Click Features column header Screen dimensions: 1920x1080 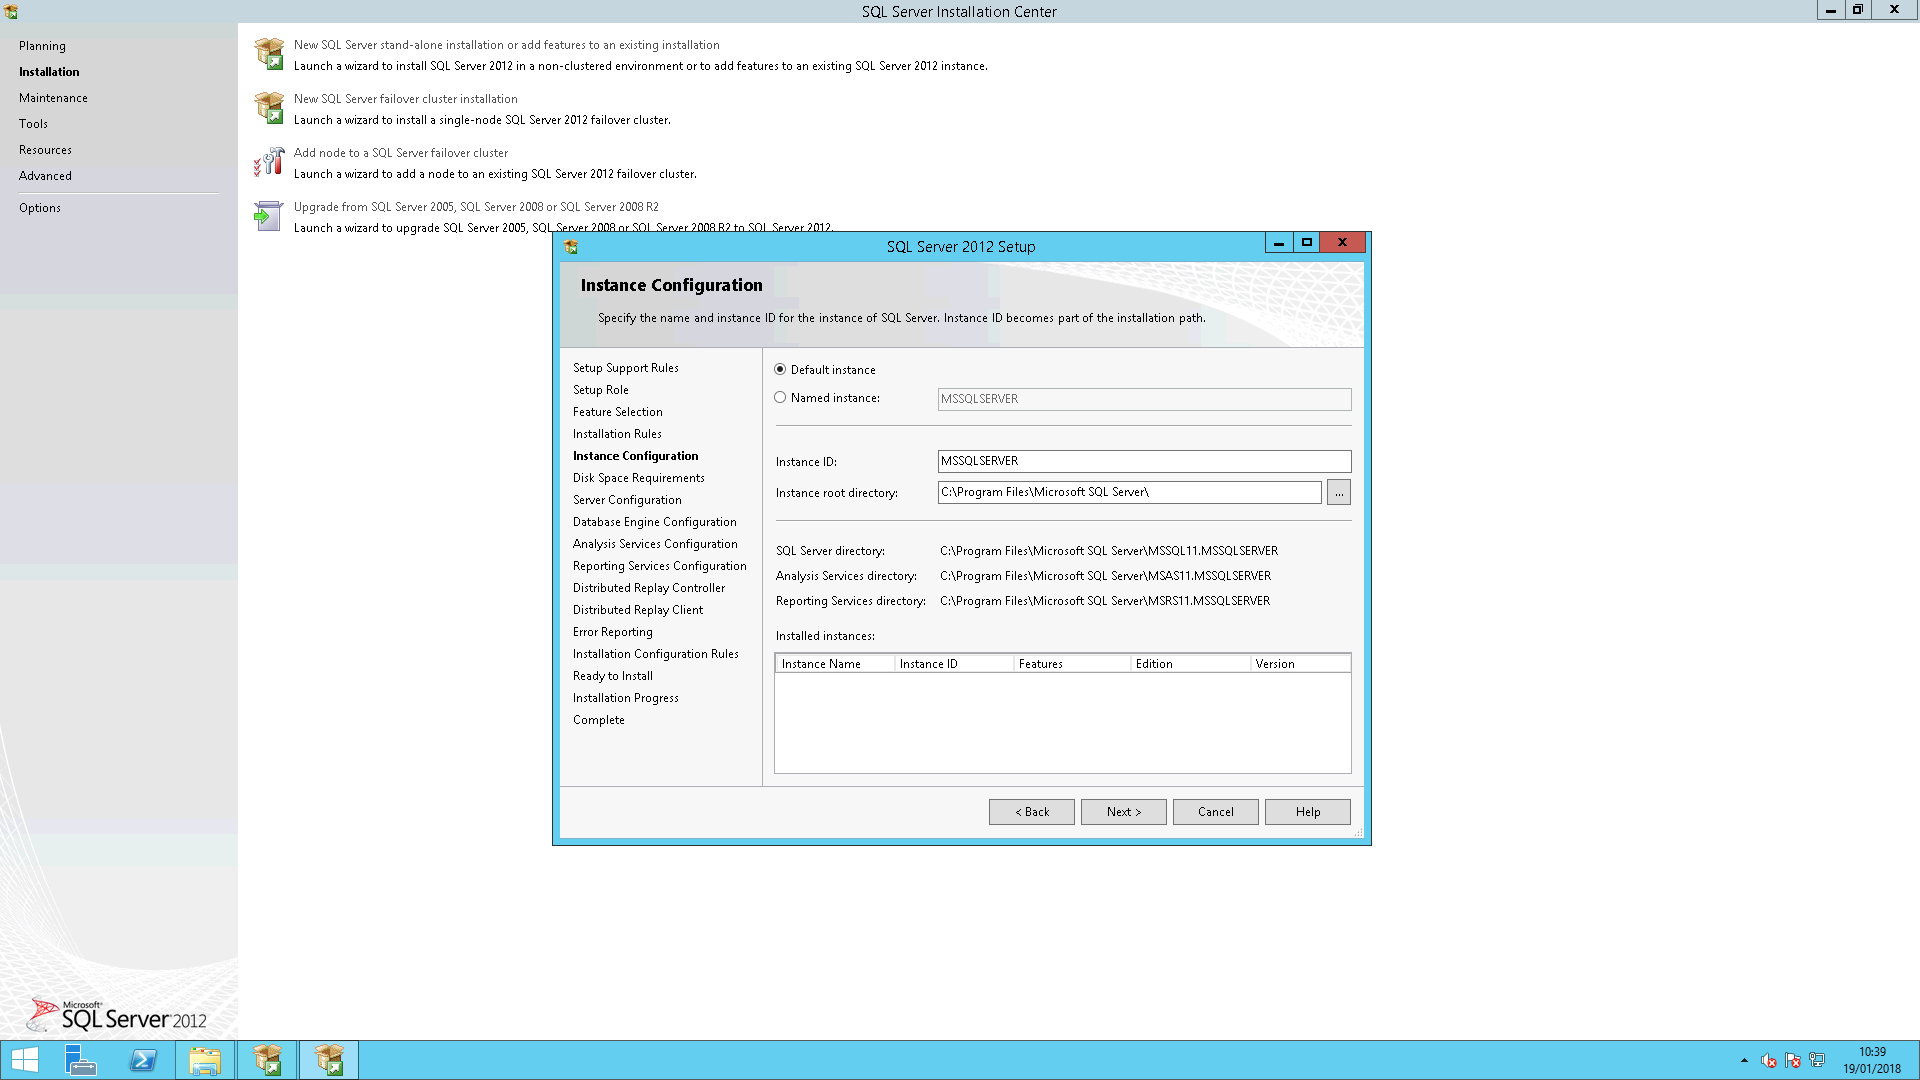tap(1072, 664)
